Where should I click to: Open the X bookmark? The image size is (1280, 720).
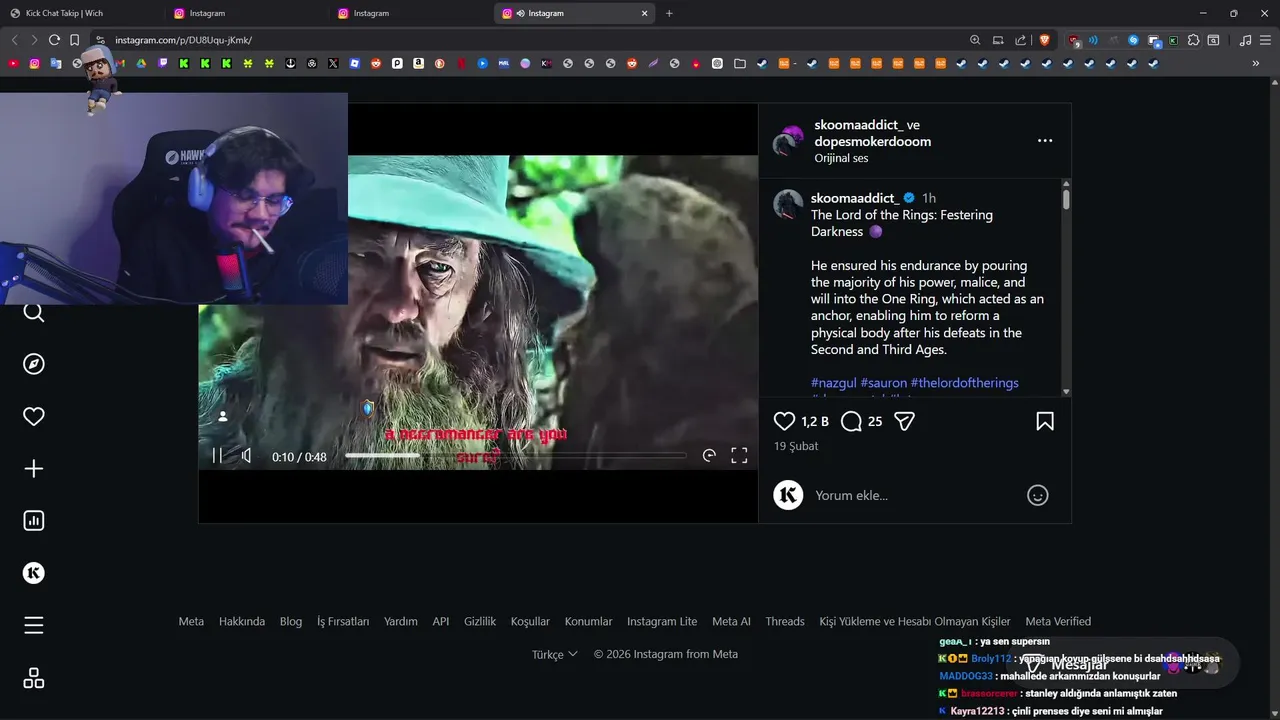pos(333,64)
